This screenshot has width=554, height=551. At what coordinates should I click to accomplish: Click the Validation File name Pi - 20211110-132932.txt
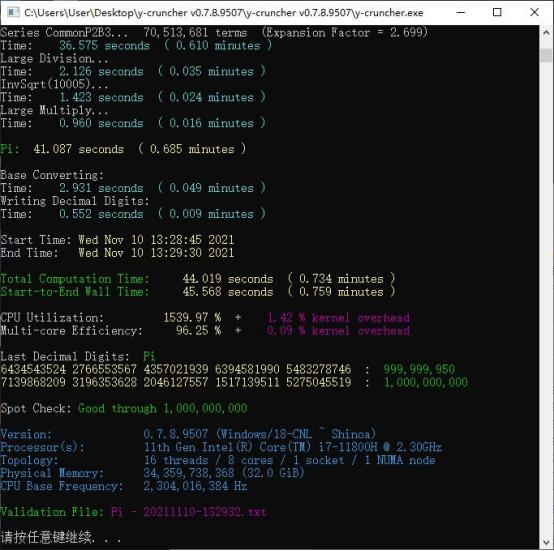tap(189, 512)
